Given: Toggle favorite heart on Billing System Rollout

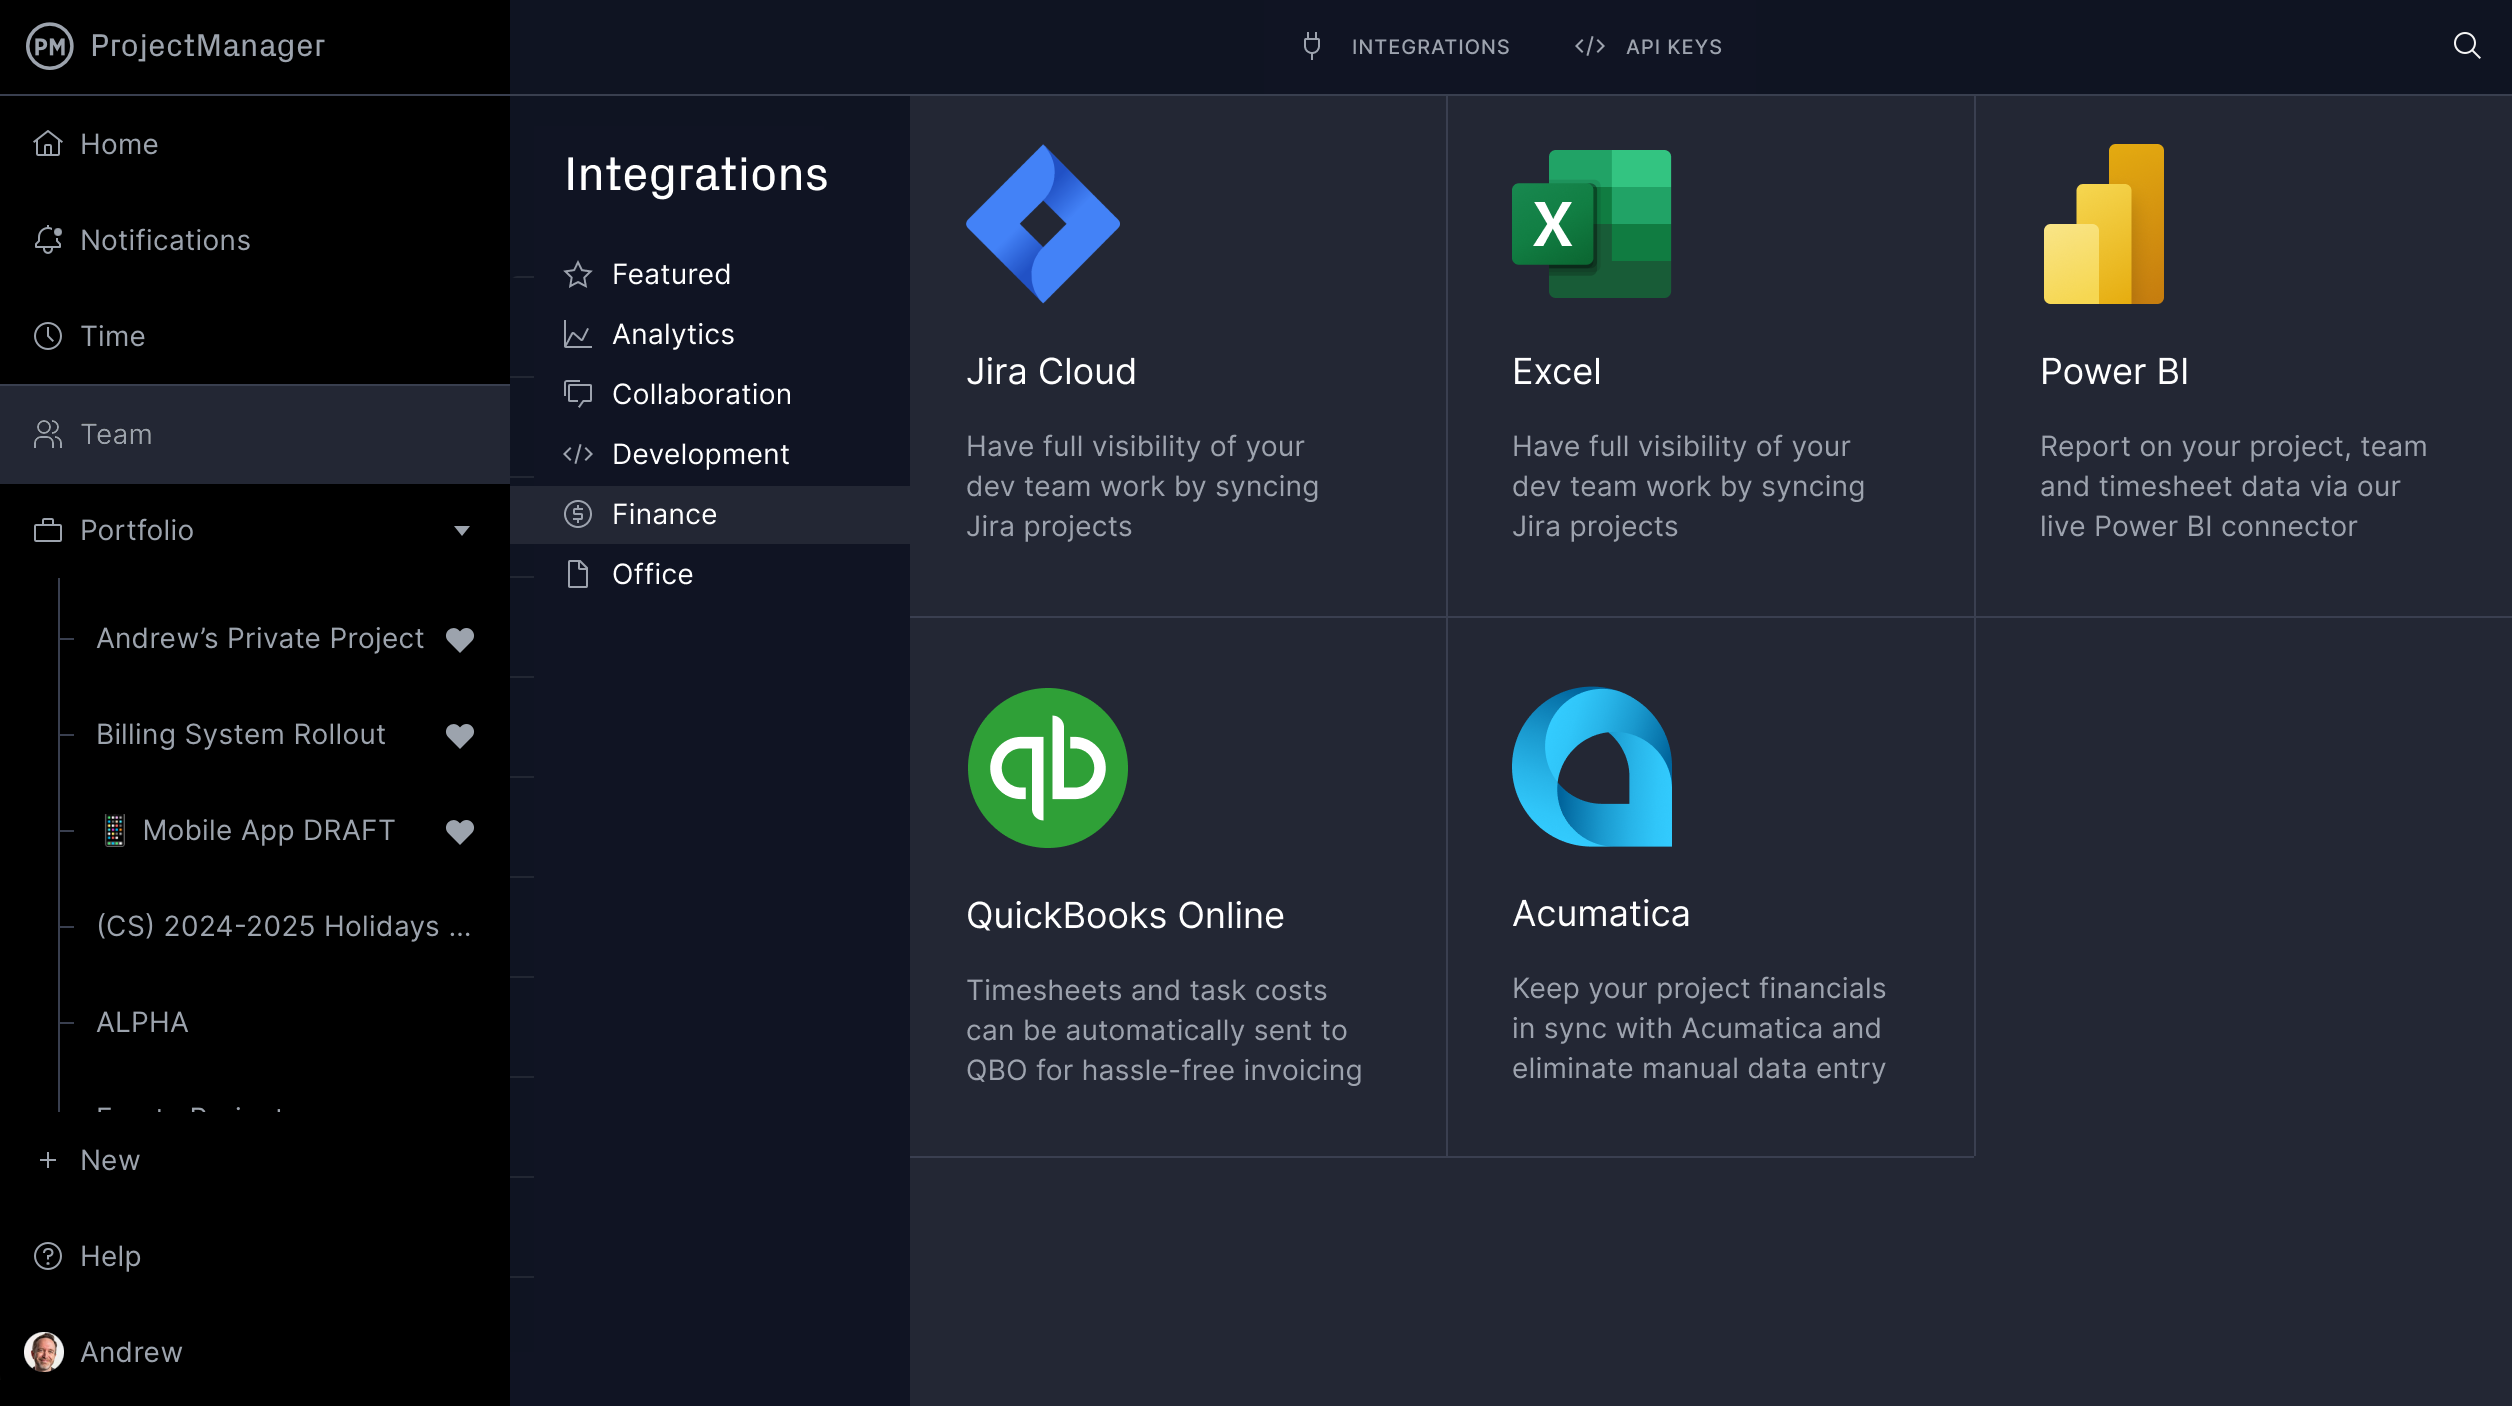Looking at the screenshot, I should (x=460, y=735).
